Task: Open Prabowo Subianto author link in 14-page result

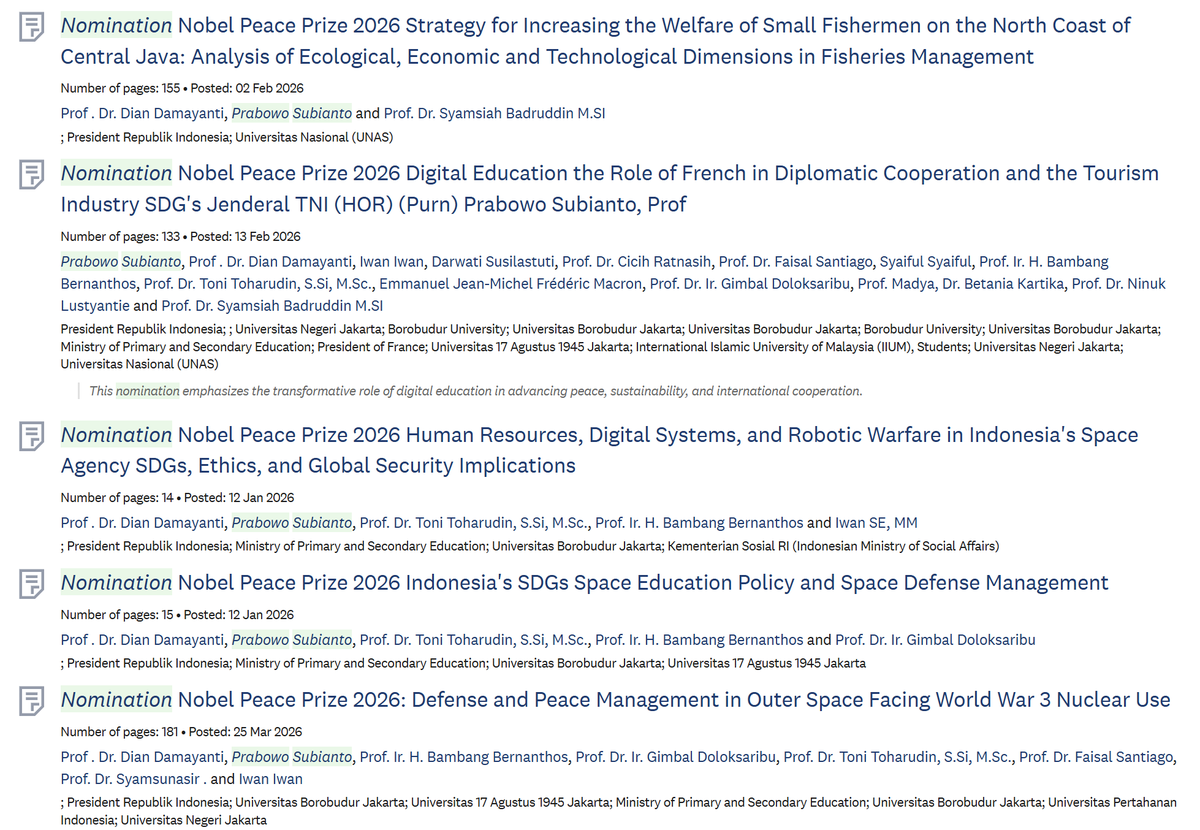Action: click(x=292, y=522)
